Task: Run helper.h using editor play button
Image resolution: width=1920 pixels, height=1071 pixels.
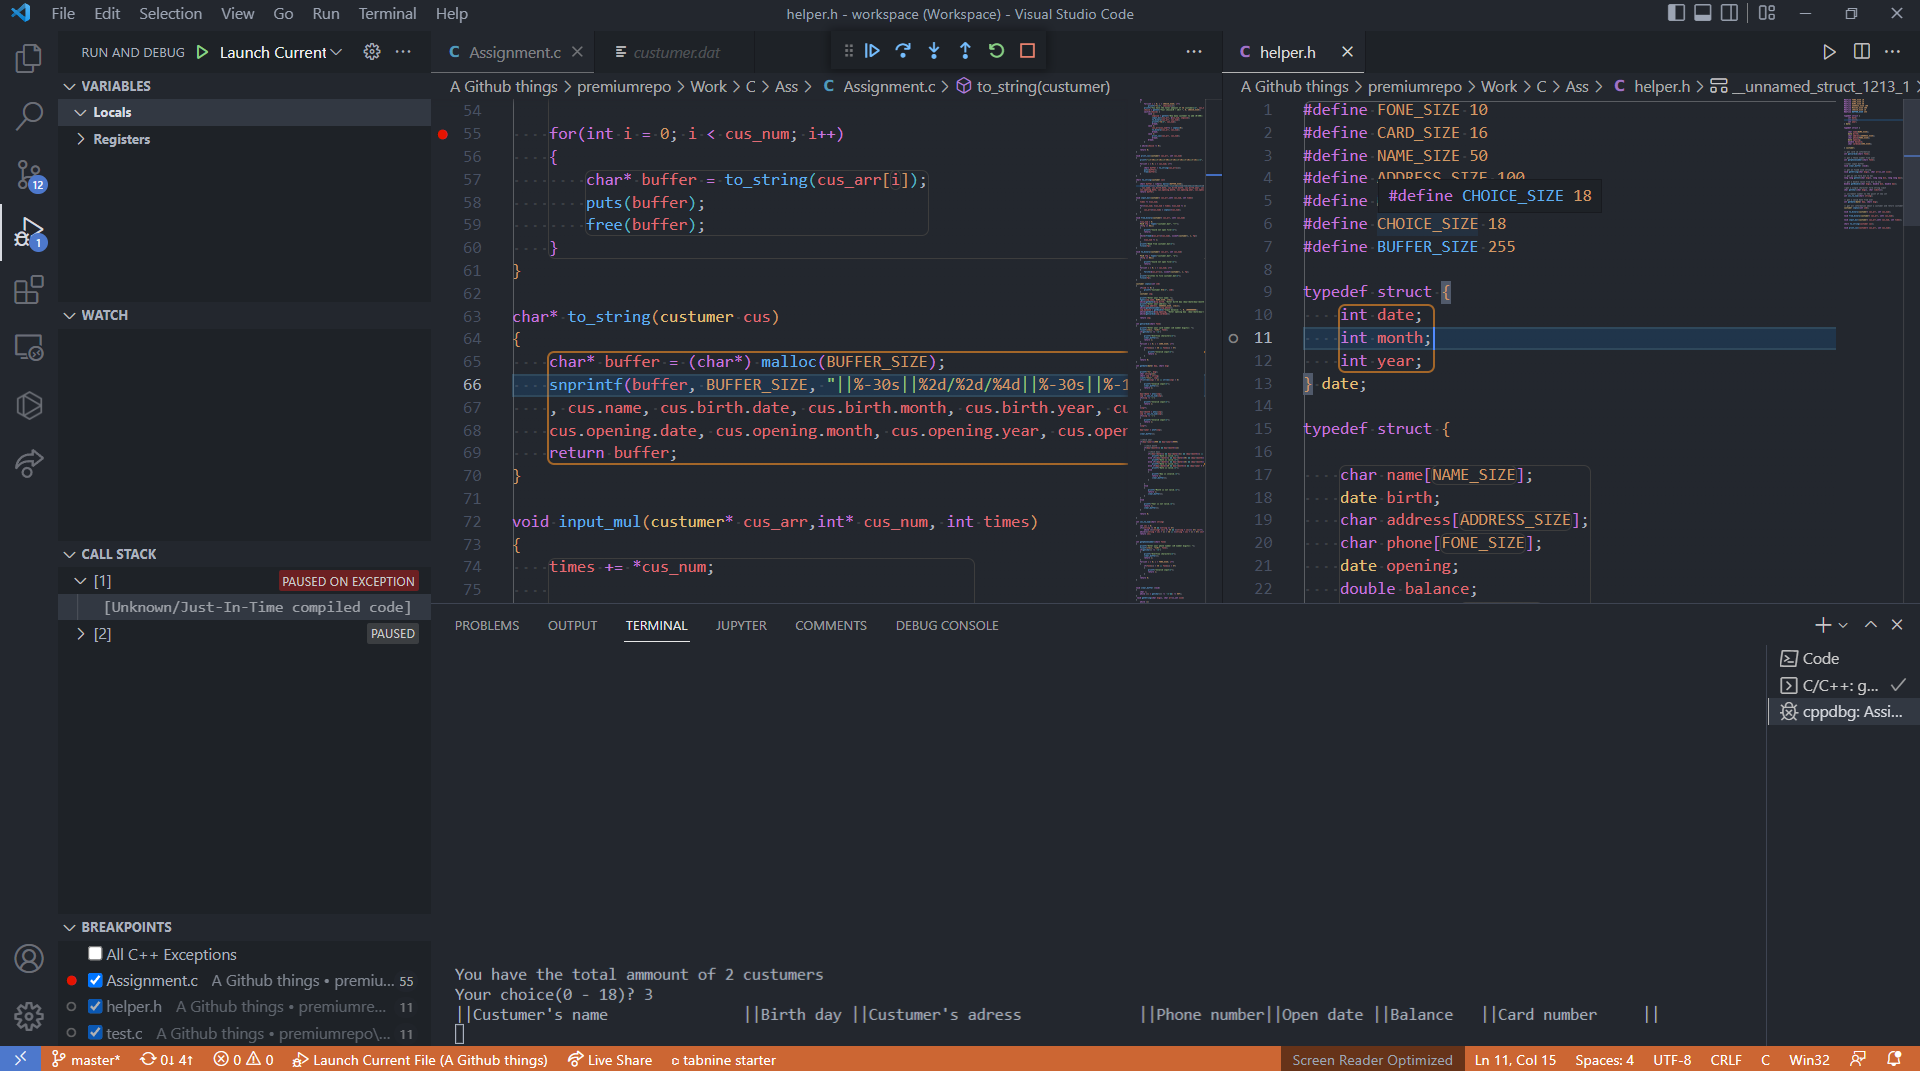Action: tap(1829, 52)
